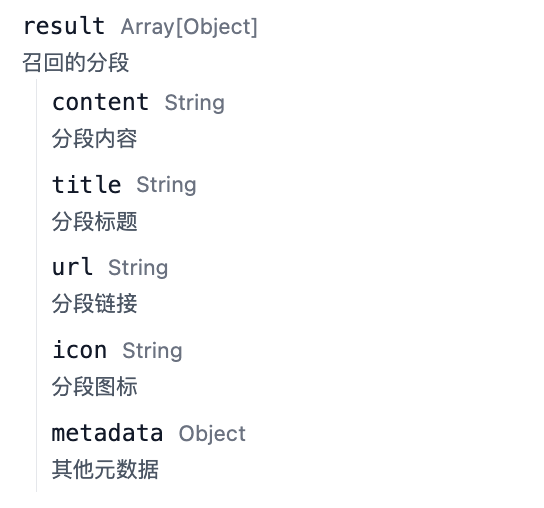Click the icon field name
The height and width of the screenshot is (508, 544).
80,350
